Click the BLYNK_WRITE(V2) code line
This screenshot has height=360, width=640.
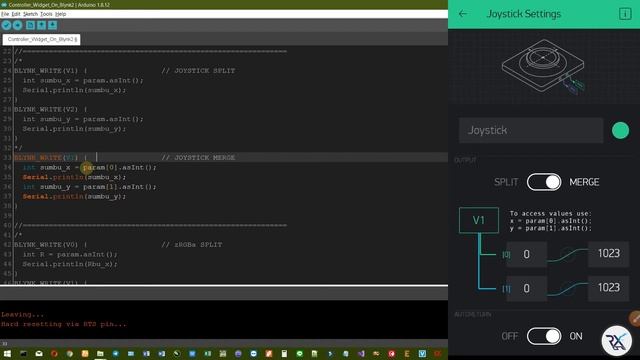(51, 109)
